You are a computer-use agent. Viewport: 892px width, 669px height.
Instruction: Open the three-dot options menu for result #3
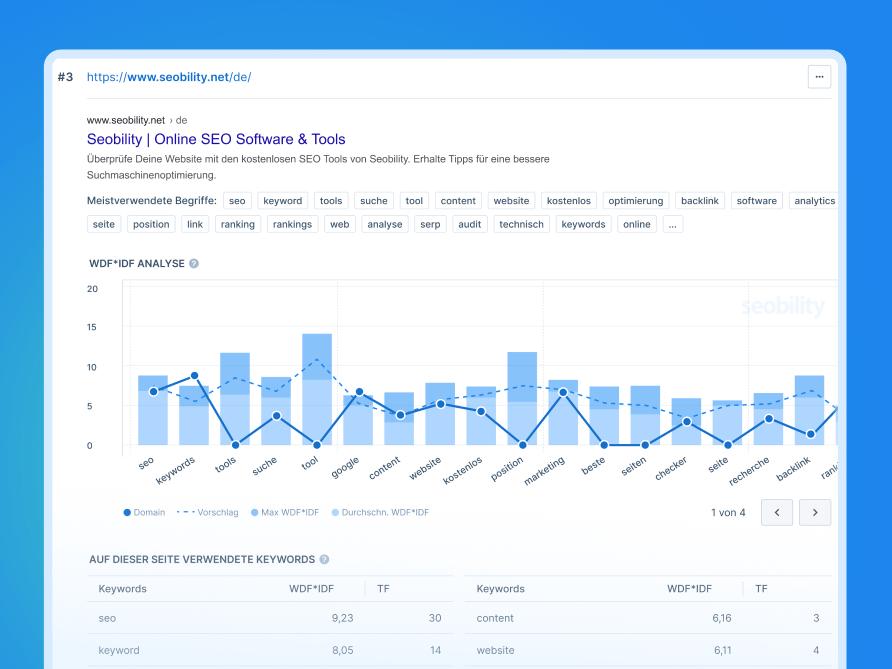point(819,77)
